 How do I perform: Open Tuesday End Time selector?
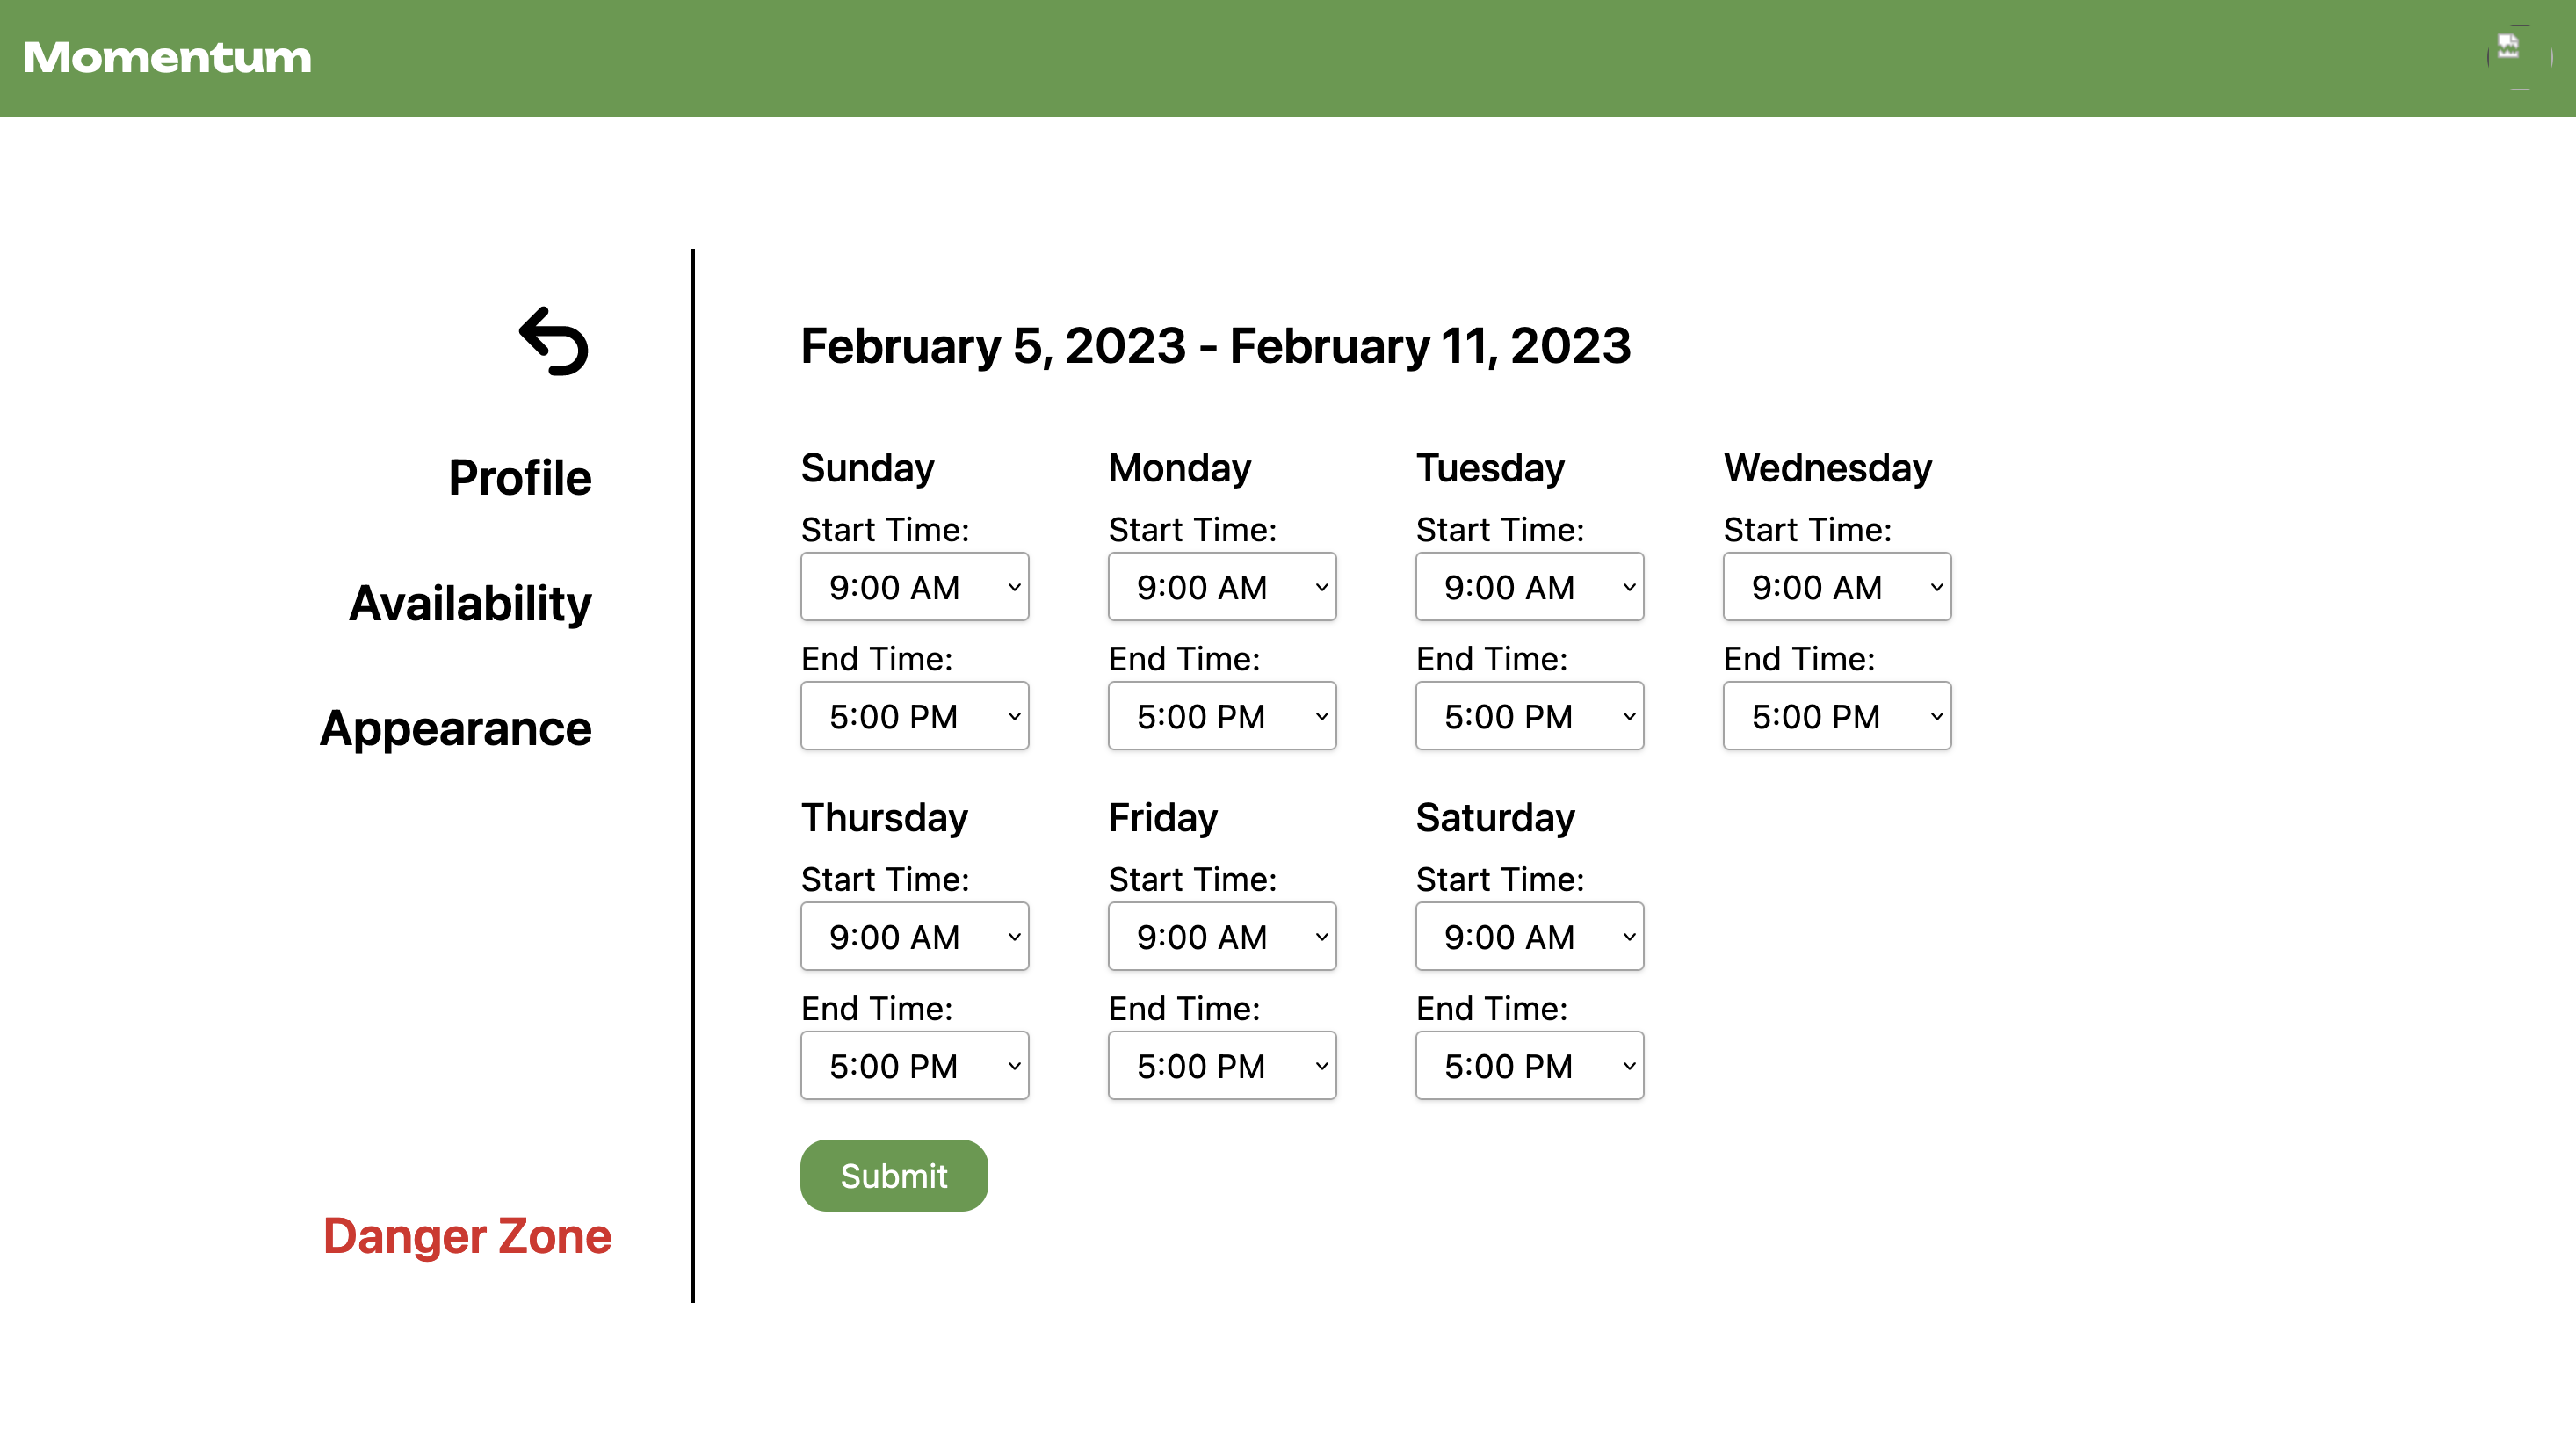[1529, 716]
